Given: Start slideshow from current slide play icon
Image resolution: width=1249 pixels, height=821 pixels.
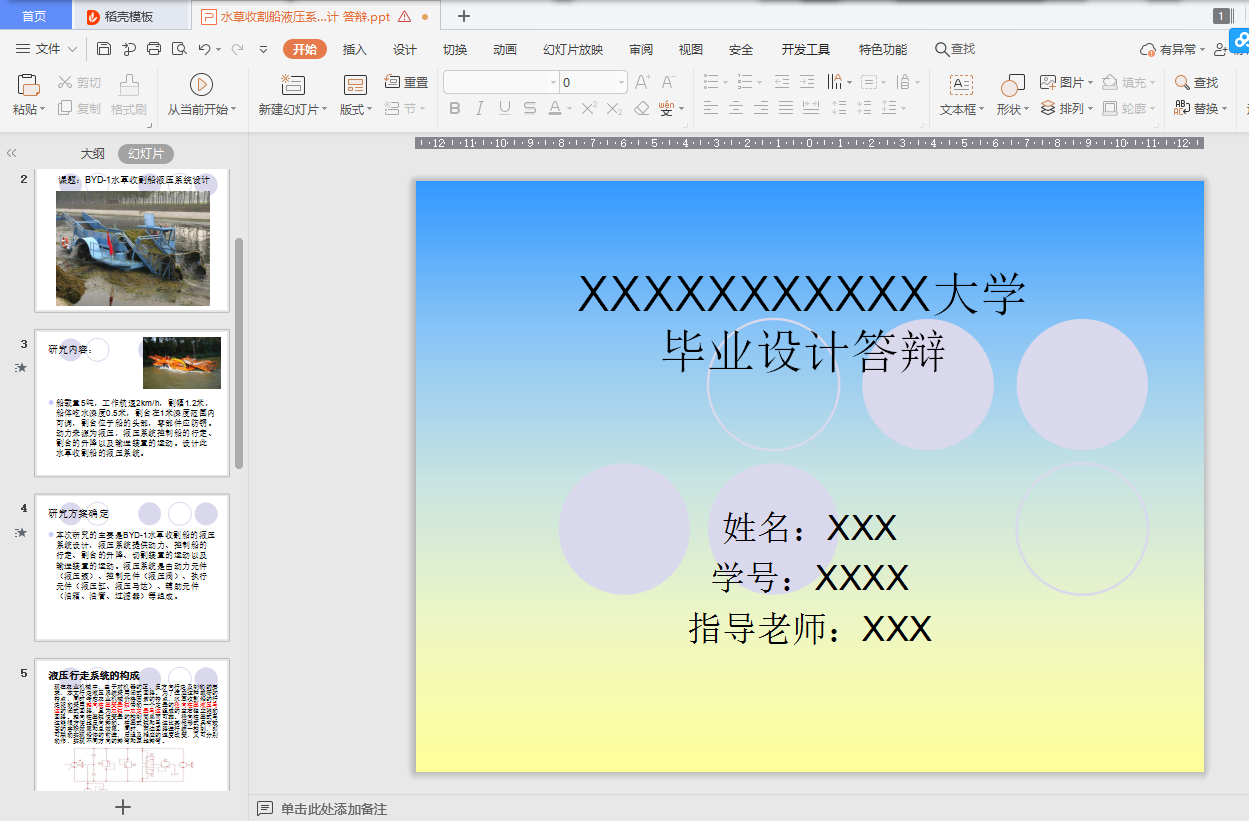Looking at the screenshot, I should click(201, 84).
